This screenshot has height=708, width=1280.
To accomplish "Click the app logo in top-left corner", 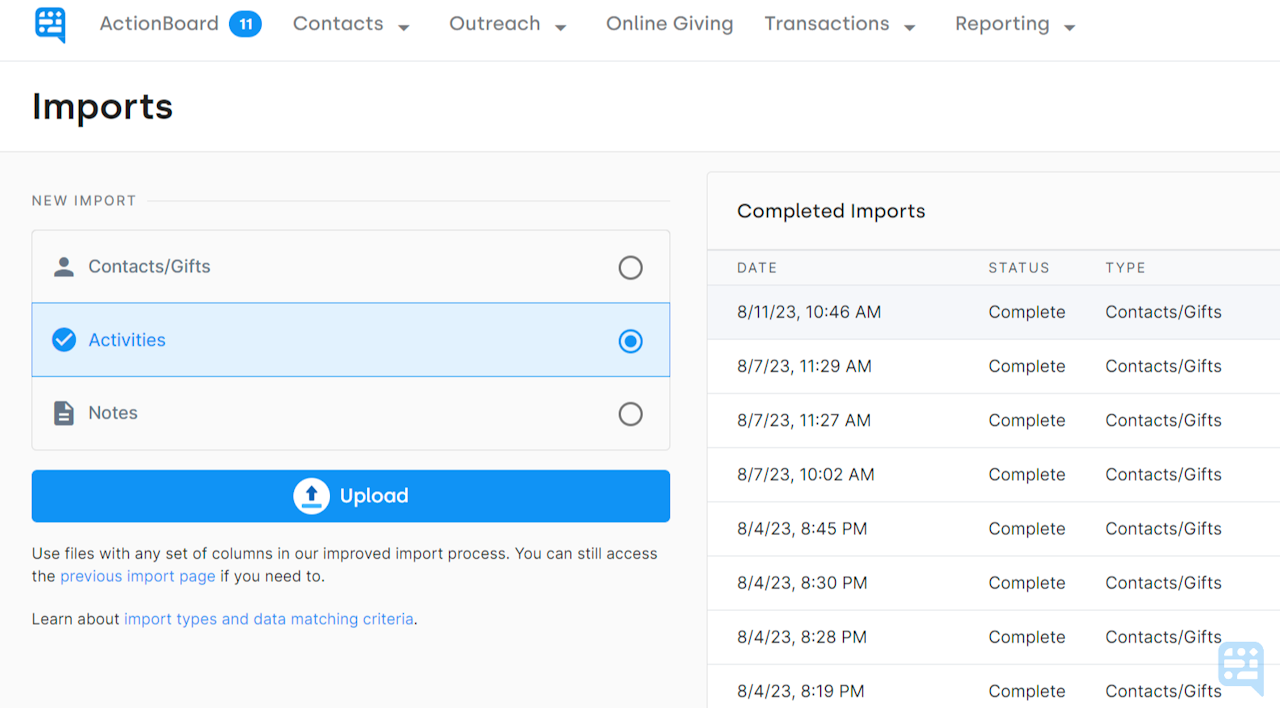I will click(x=49, y=22).
